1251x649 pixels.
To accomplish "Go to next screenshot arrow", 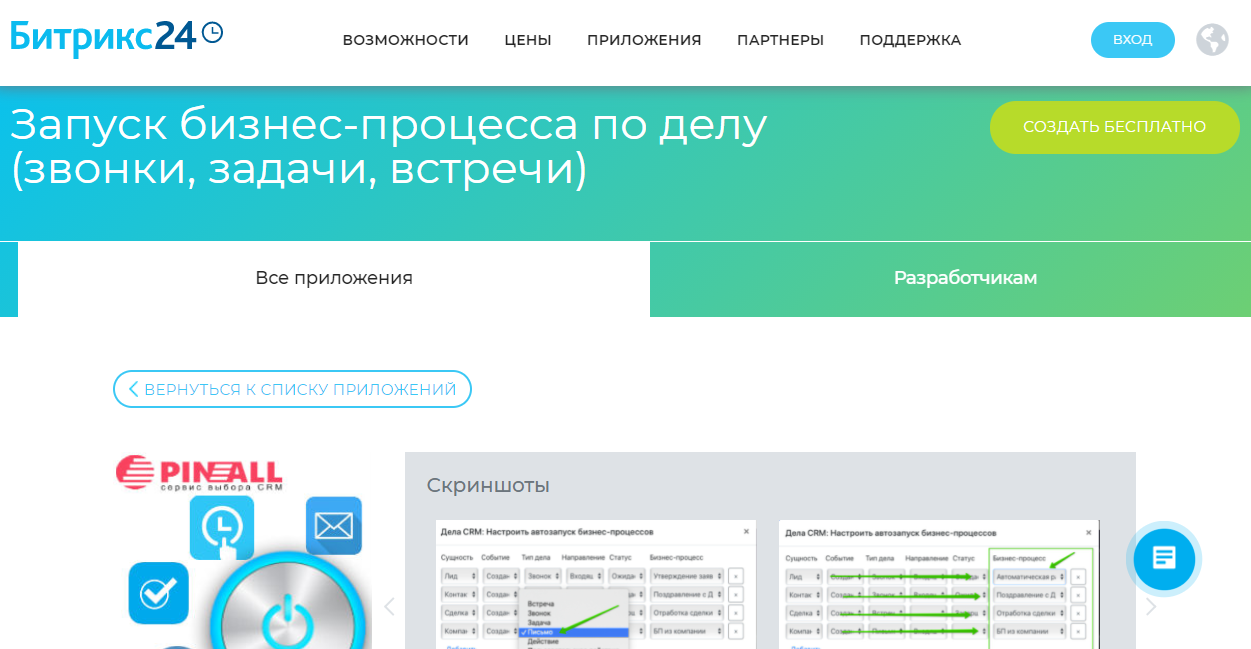I will [x=1151, y=606].
